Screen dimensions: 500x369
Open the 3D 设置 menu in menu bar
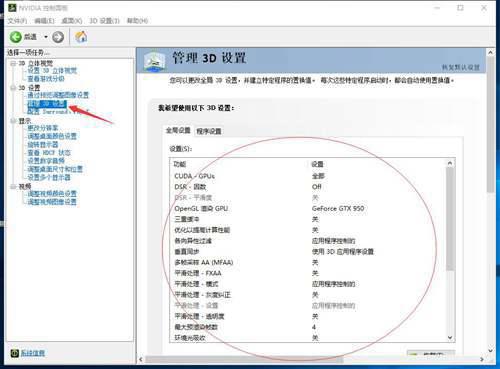click(104, 21)
